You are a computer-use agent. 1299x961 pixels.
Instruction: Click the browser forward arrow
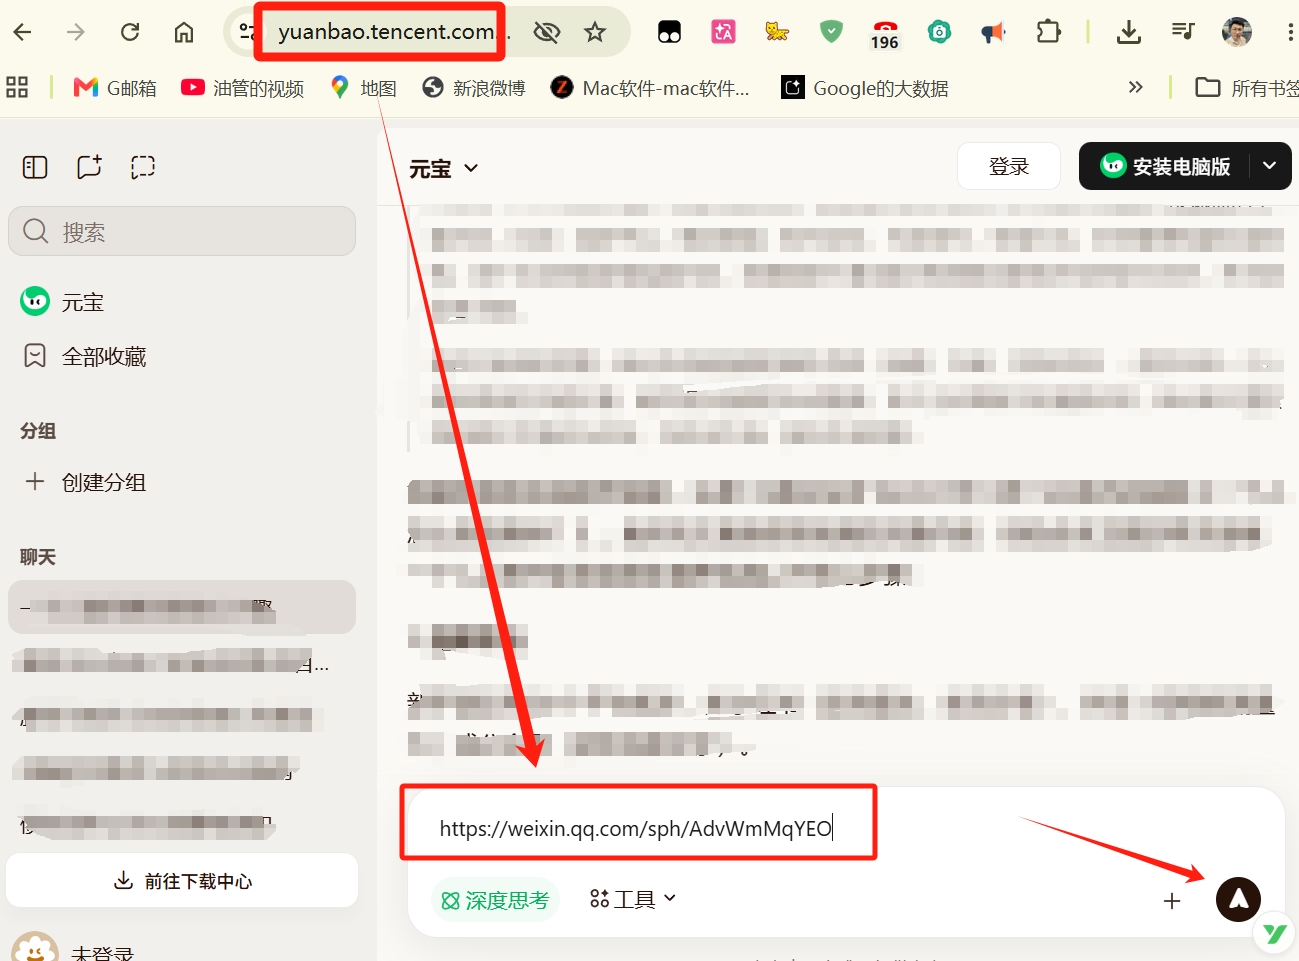76,32
